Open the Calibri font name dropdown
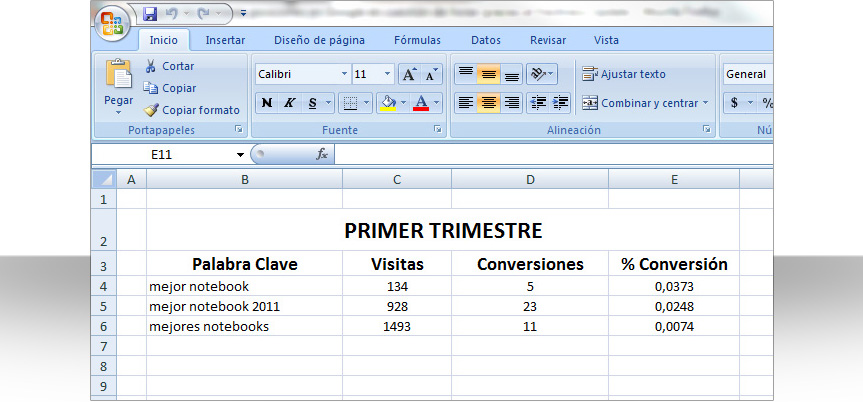This screenshot has height=402, width=863. click(x=344, y=74)
